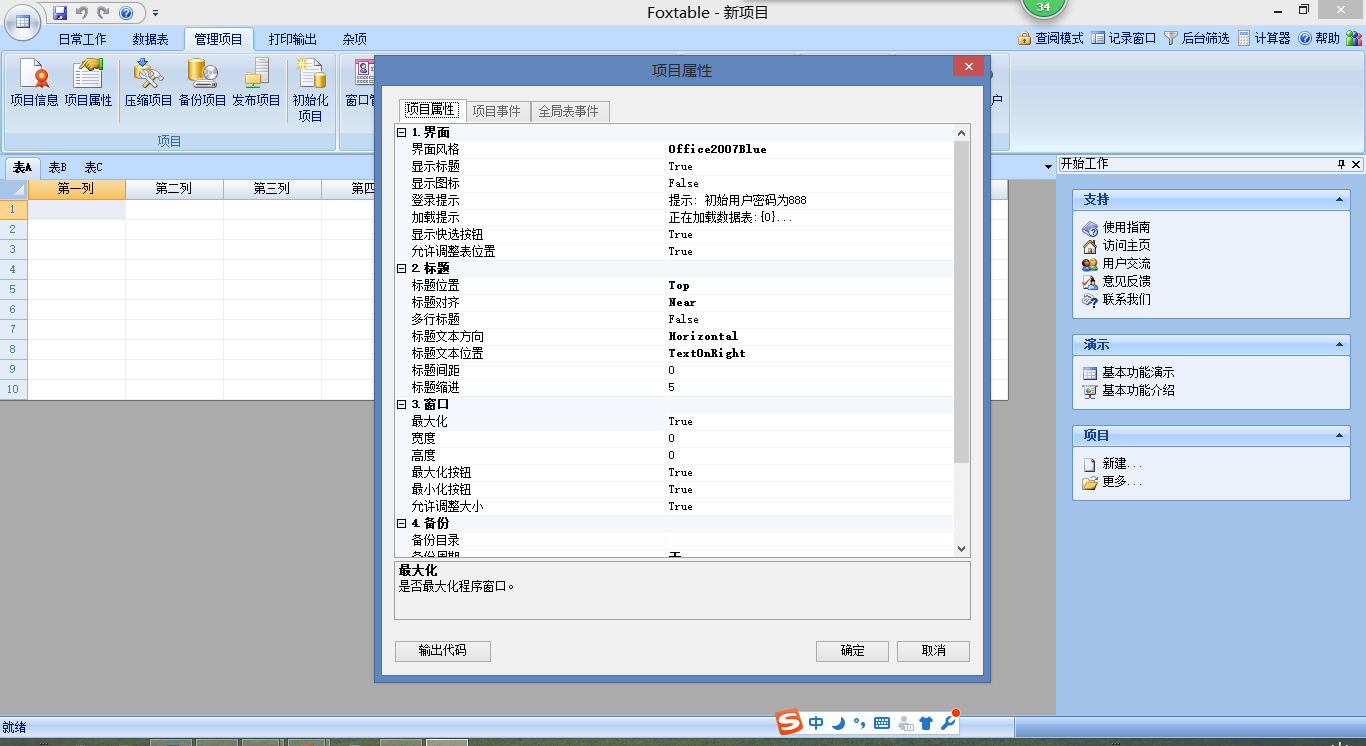Select the 项目属性 tab in dialog
Screen dimensions: 1366x746
430,110
